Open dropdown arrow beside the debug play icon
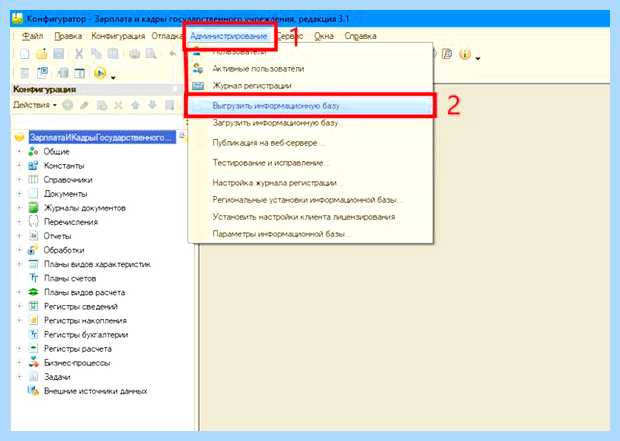 click(x=113, y=78)
